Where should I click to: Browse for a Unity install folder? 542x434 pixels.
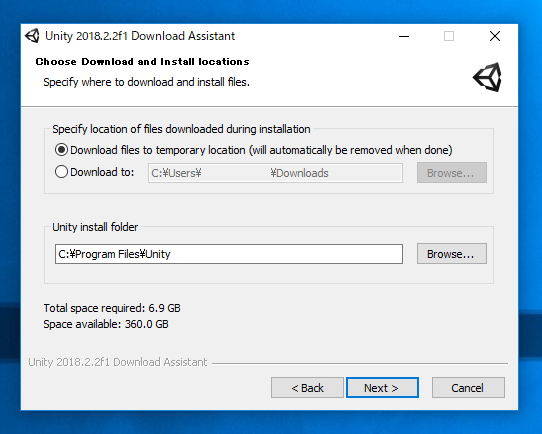451,254
